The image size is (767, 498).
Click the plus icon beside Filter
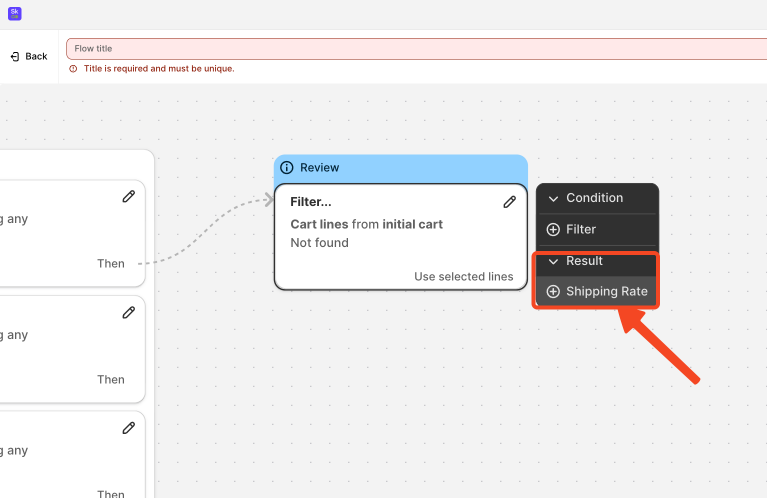[553, 230]
